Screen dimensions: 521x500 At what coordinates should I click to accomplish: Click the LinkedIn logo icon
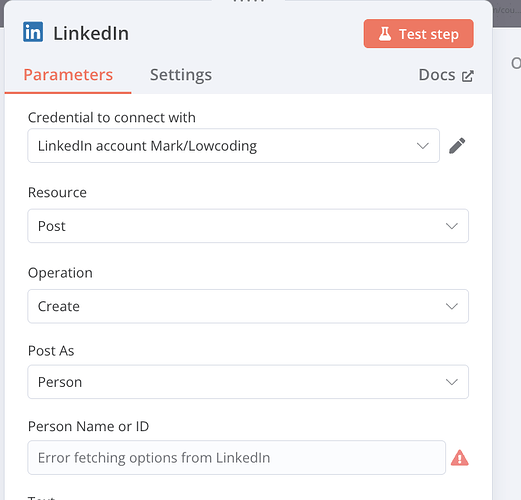click(33, 32)
